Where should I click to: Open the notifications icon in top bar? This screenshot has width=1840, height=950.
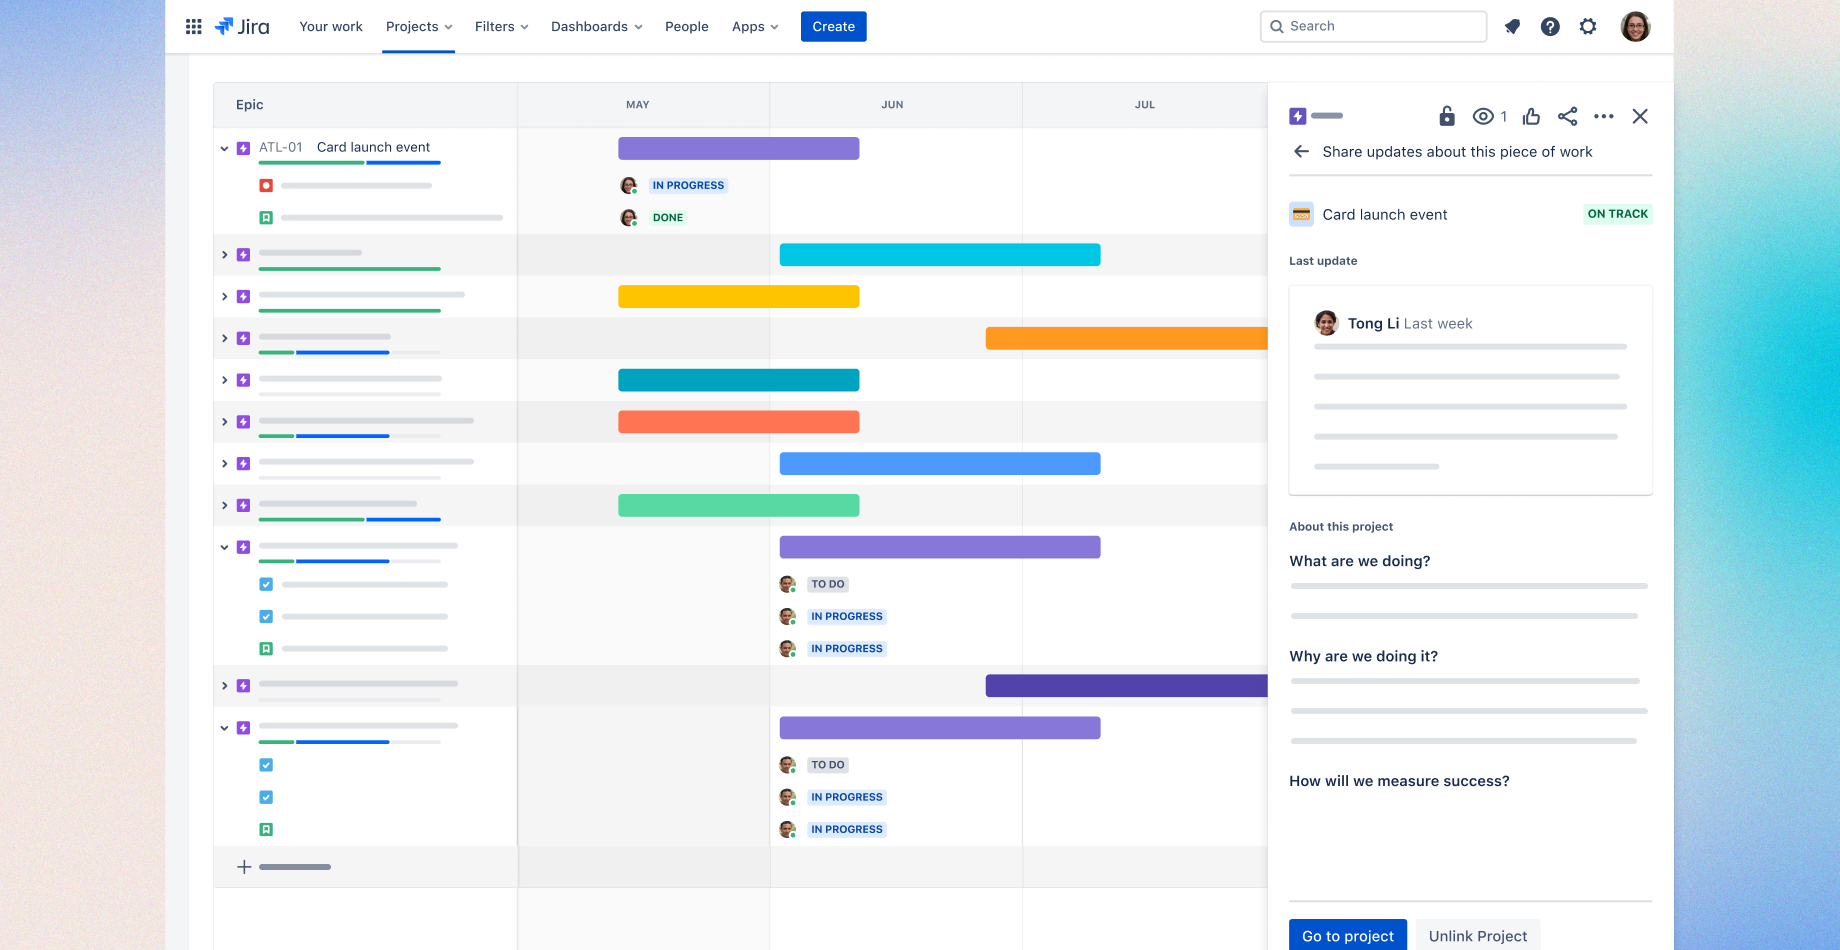pyautogui.click(x=1512, y=27)
